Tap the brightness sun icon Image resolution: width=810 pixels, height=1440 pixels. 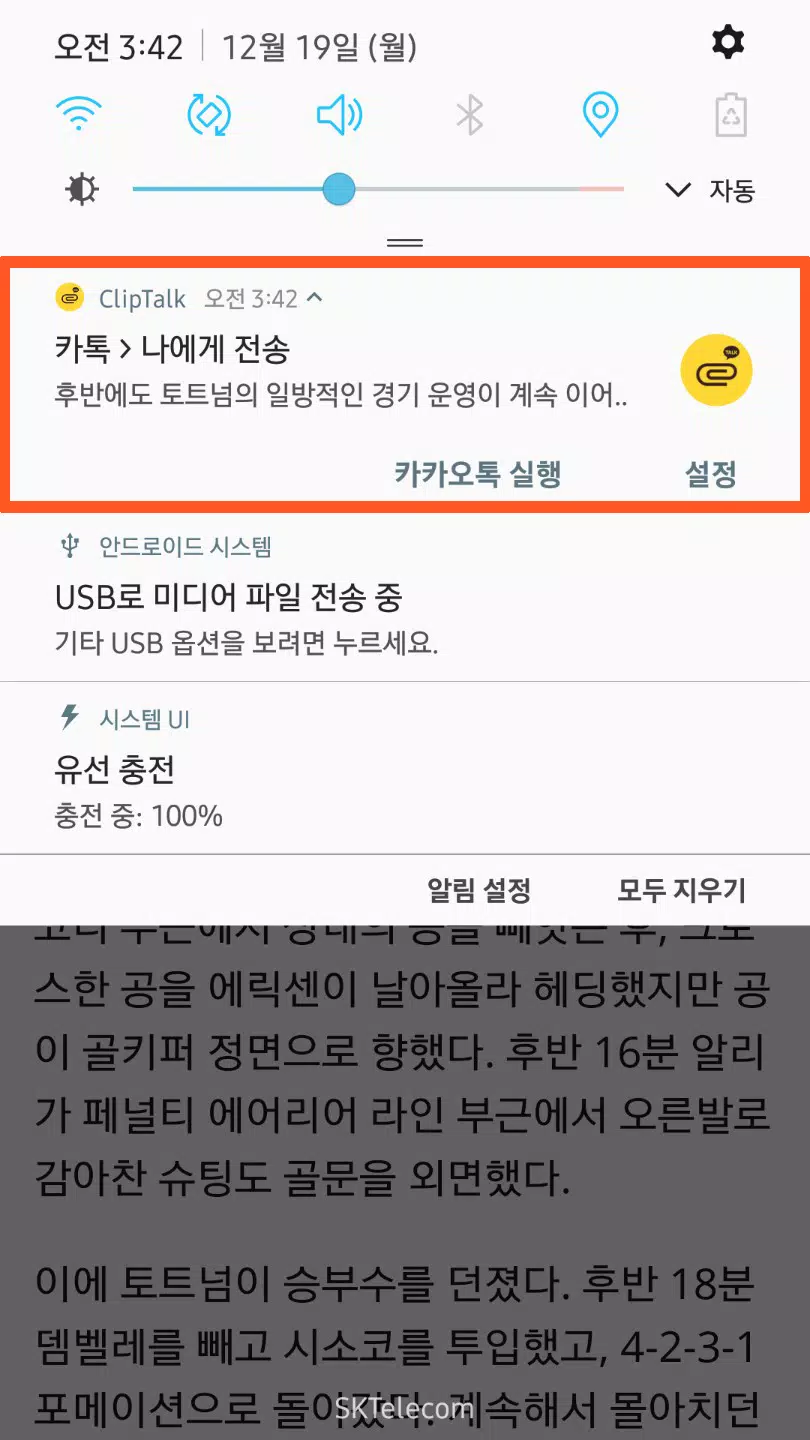82,189
